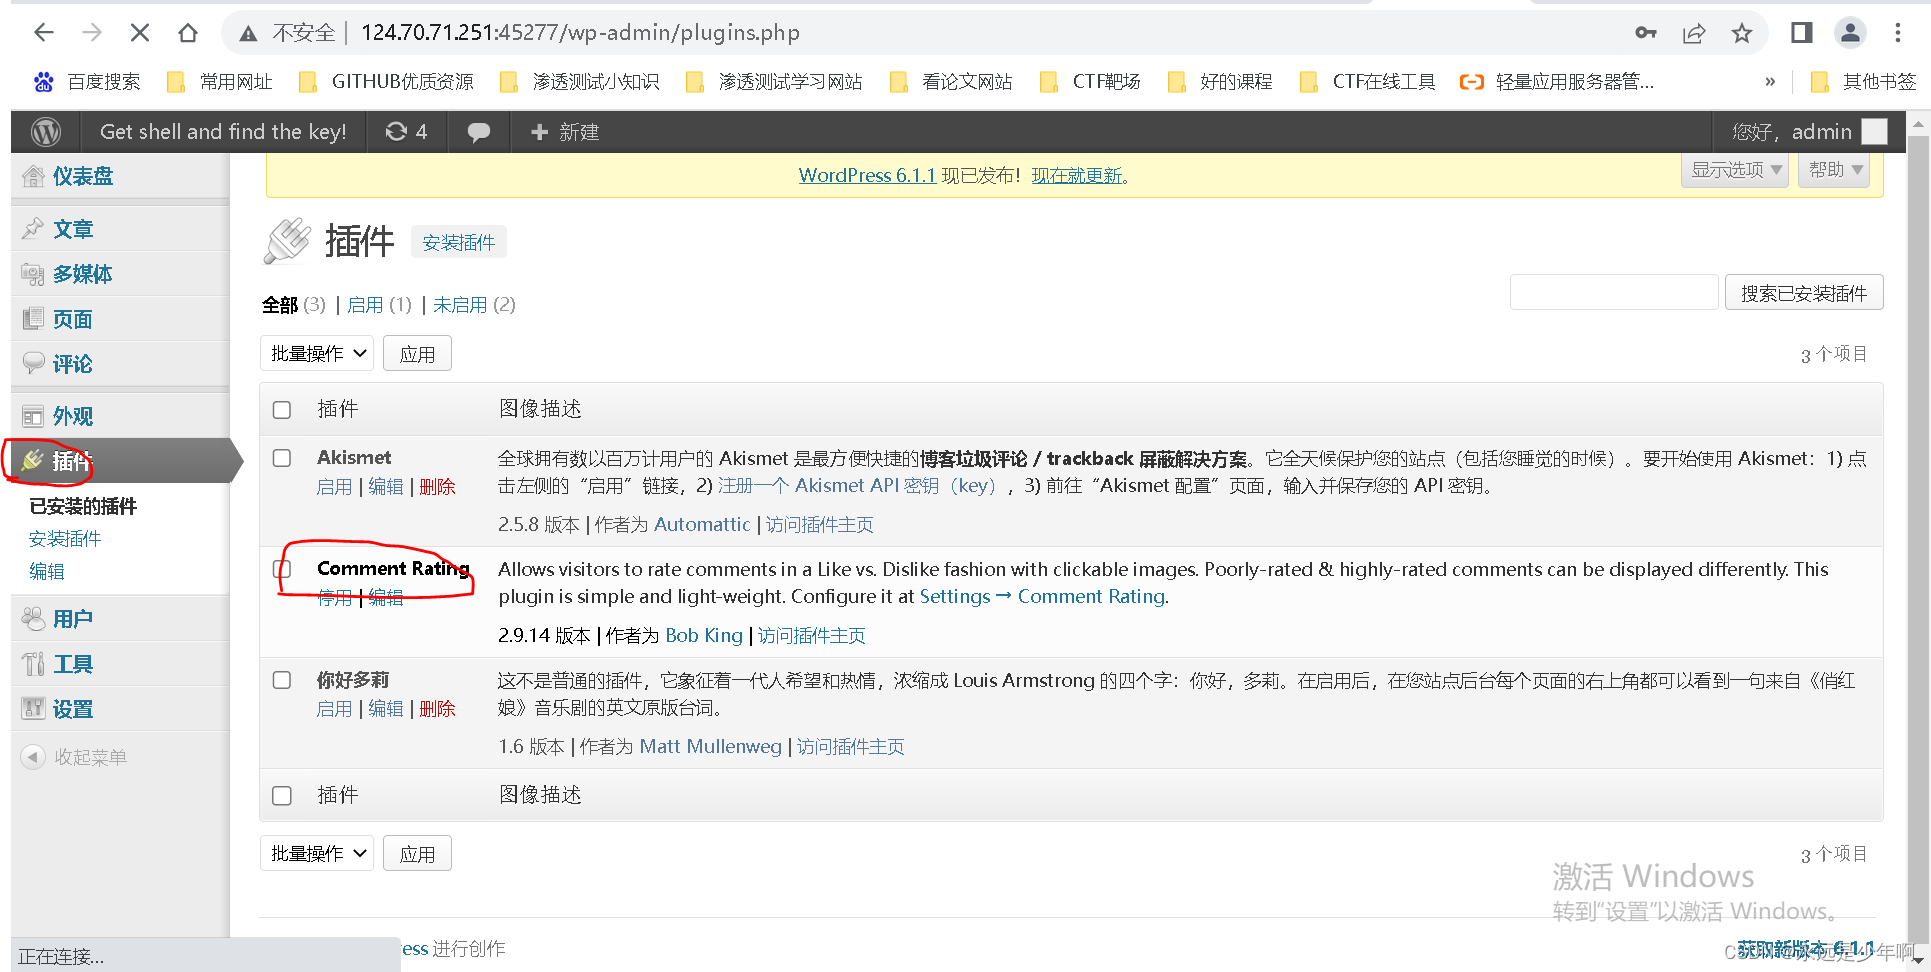
Task: Focus the plugin search field
Action: [1614, 293]
